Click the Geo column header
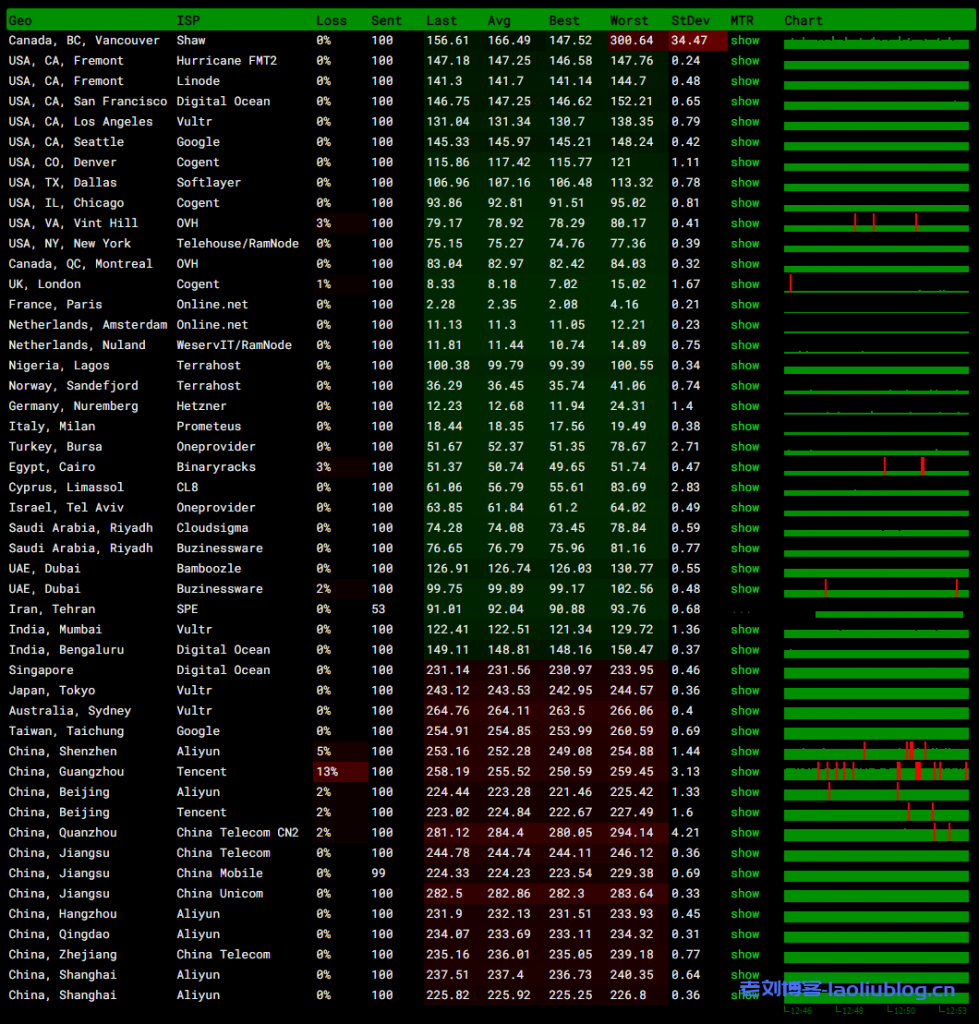 pos(20,20)
